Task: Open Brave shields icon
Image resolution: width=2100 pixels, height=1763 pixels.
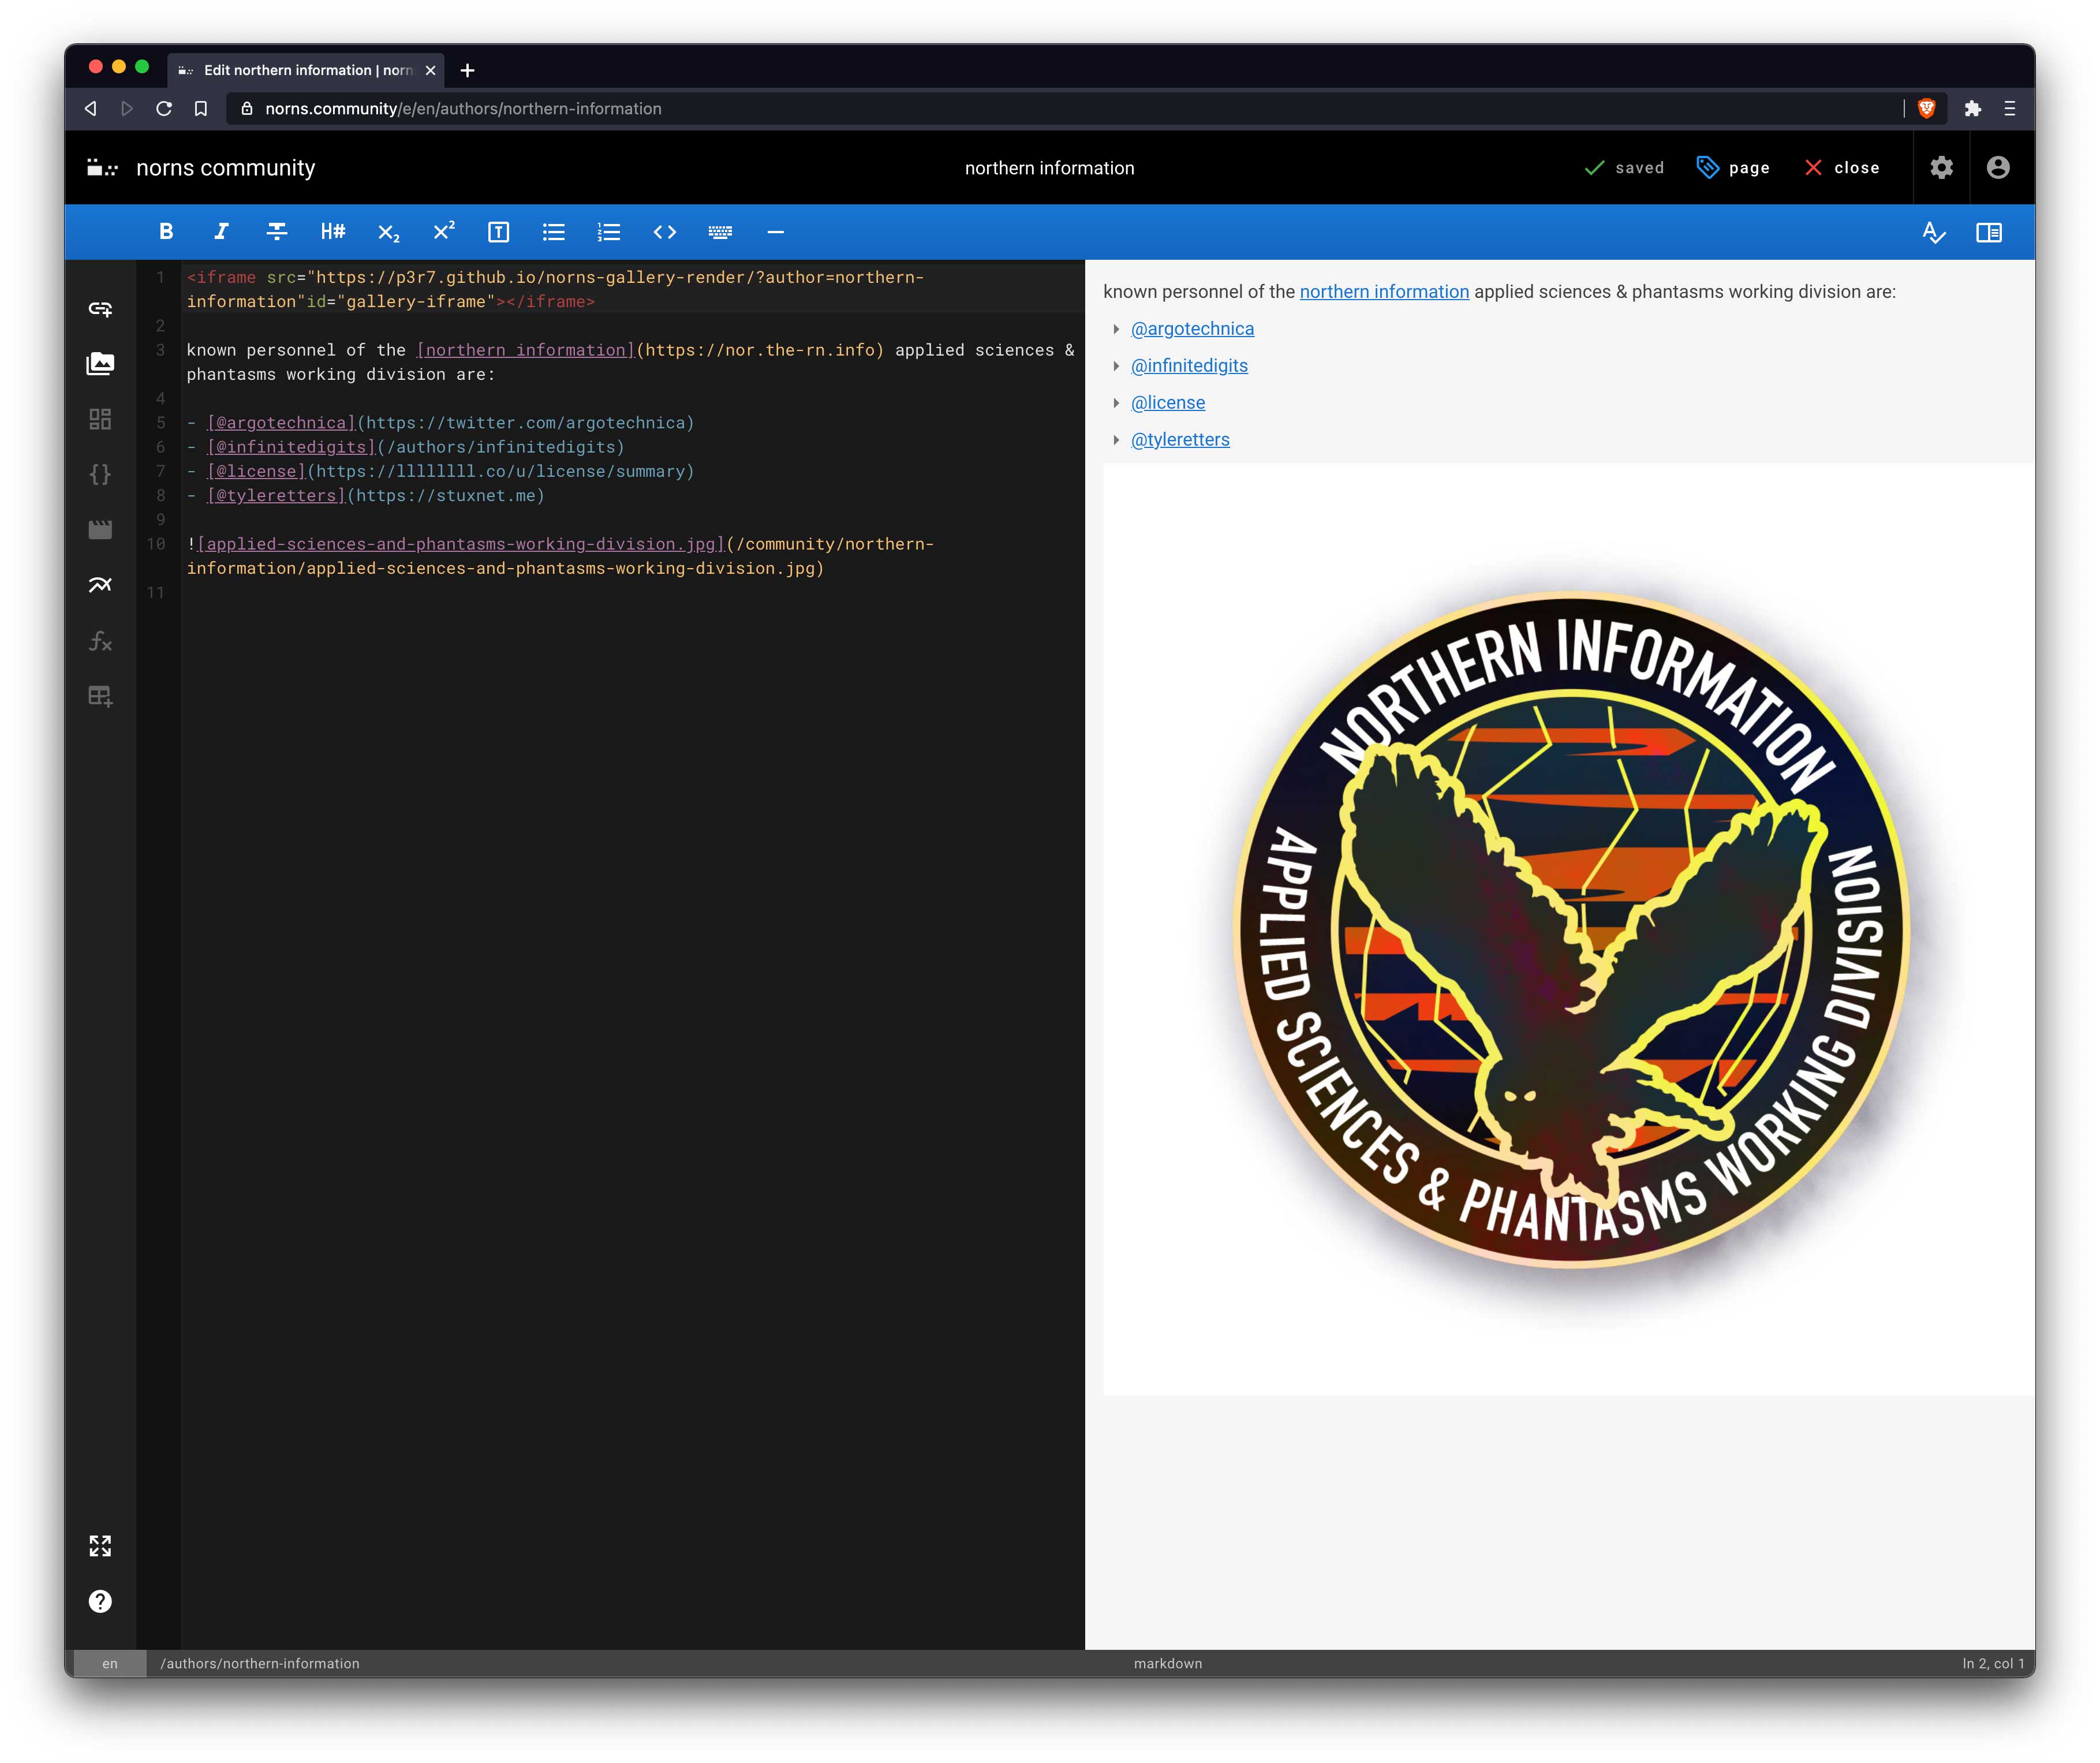Action: (1927, 109)
